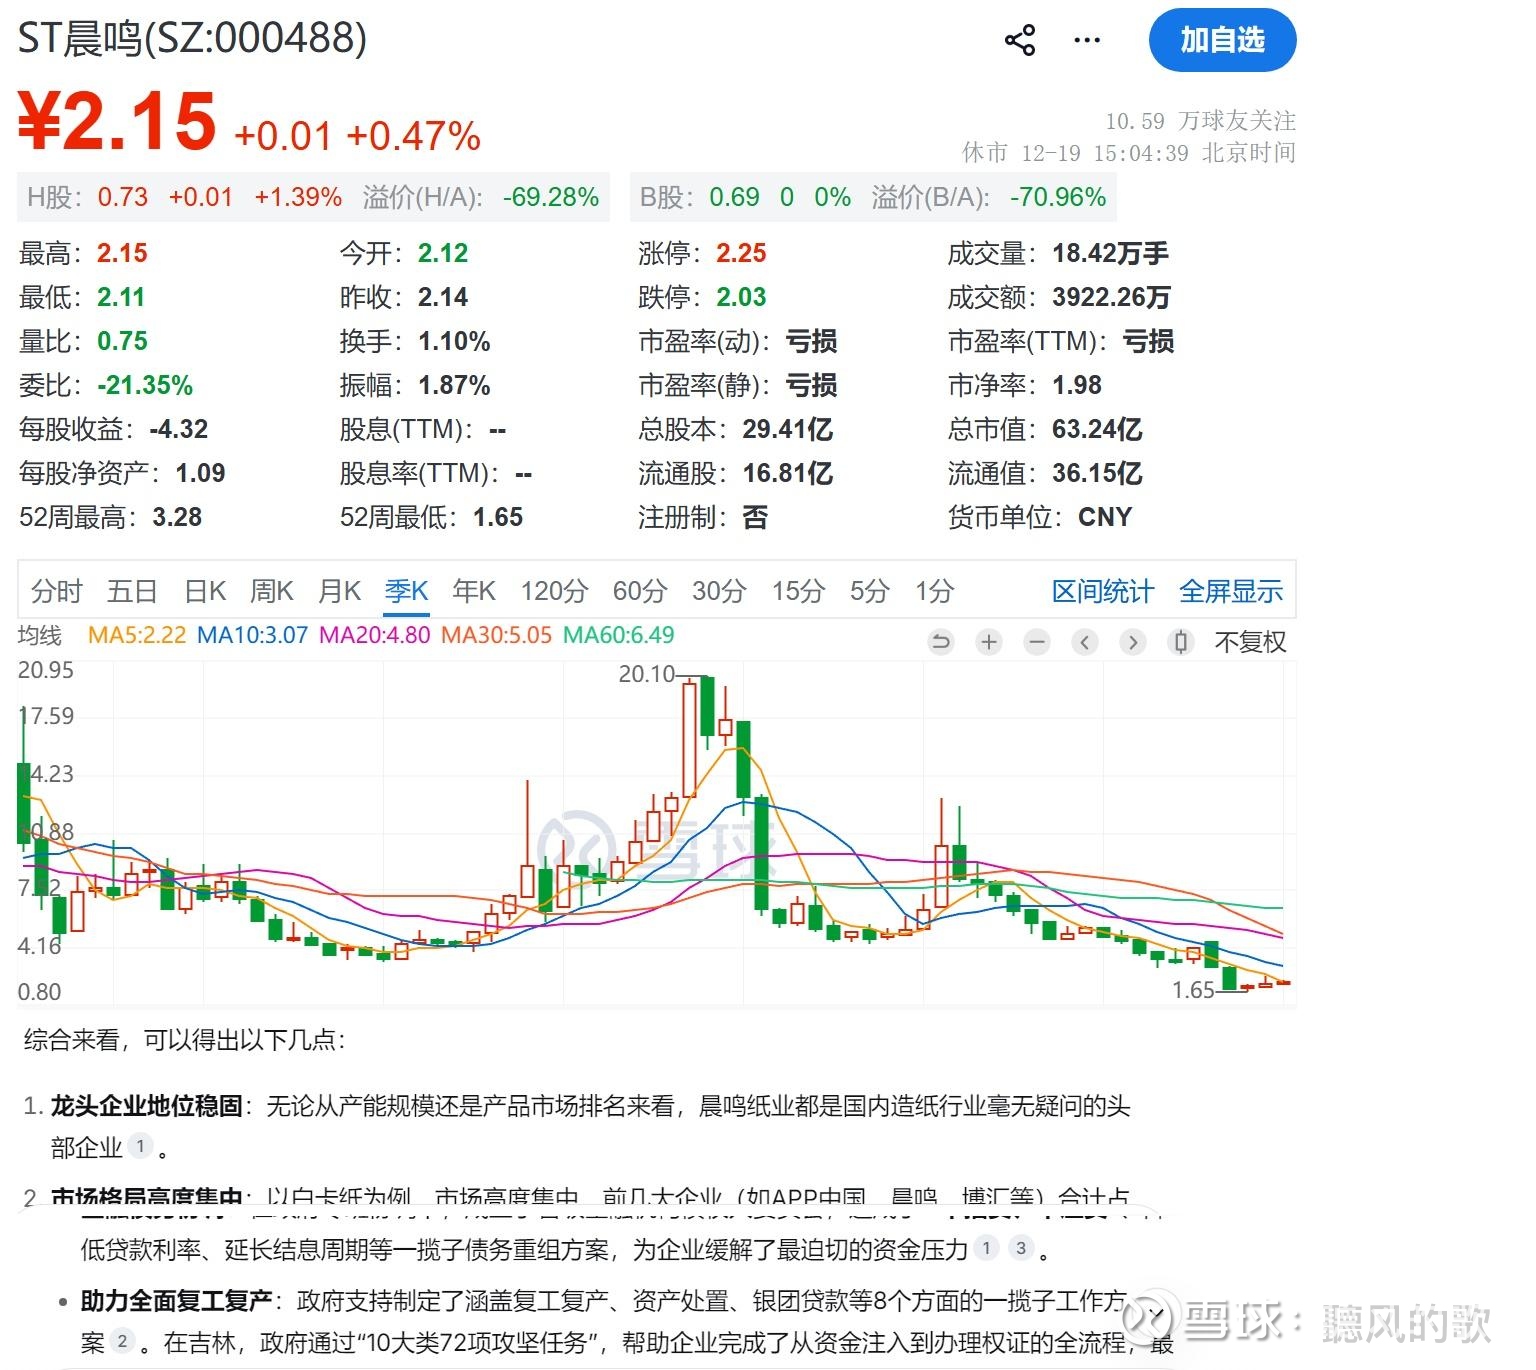This screenshot has width=1536, height=1370.
Task: Click the 10.59 万球友关注 follower count
Action: click(1200, 121)
